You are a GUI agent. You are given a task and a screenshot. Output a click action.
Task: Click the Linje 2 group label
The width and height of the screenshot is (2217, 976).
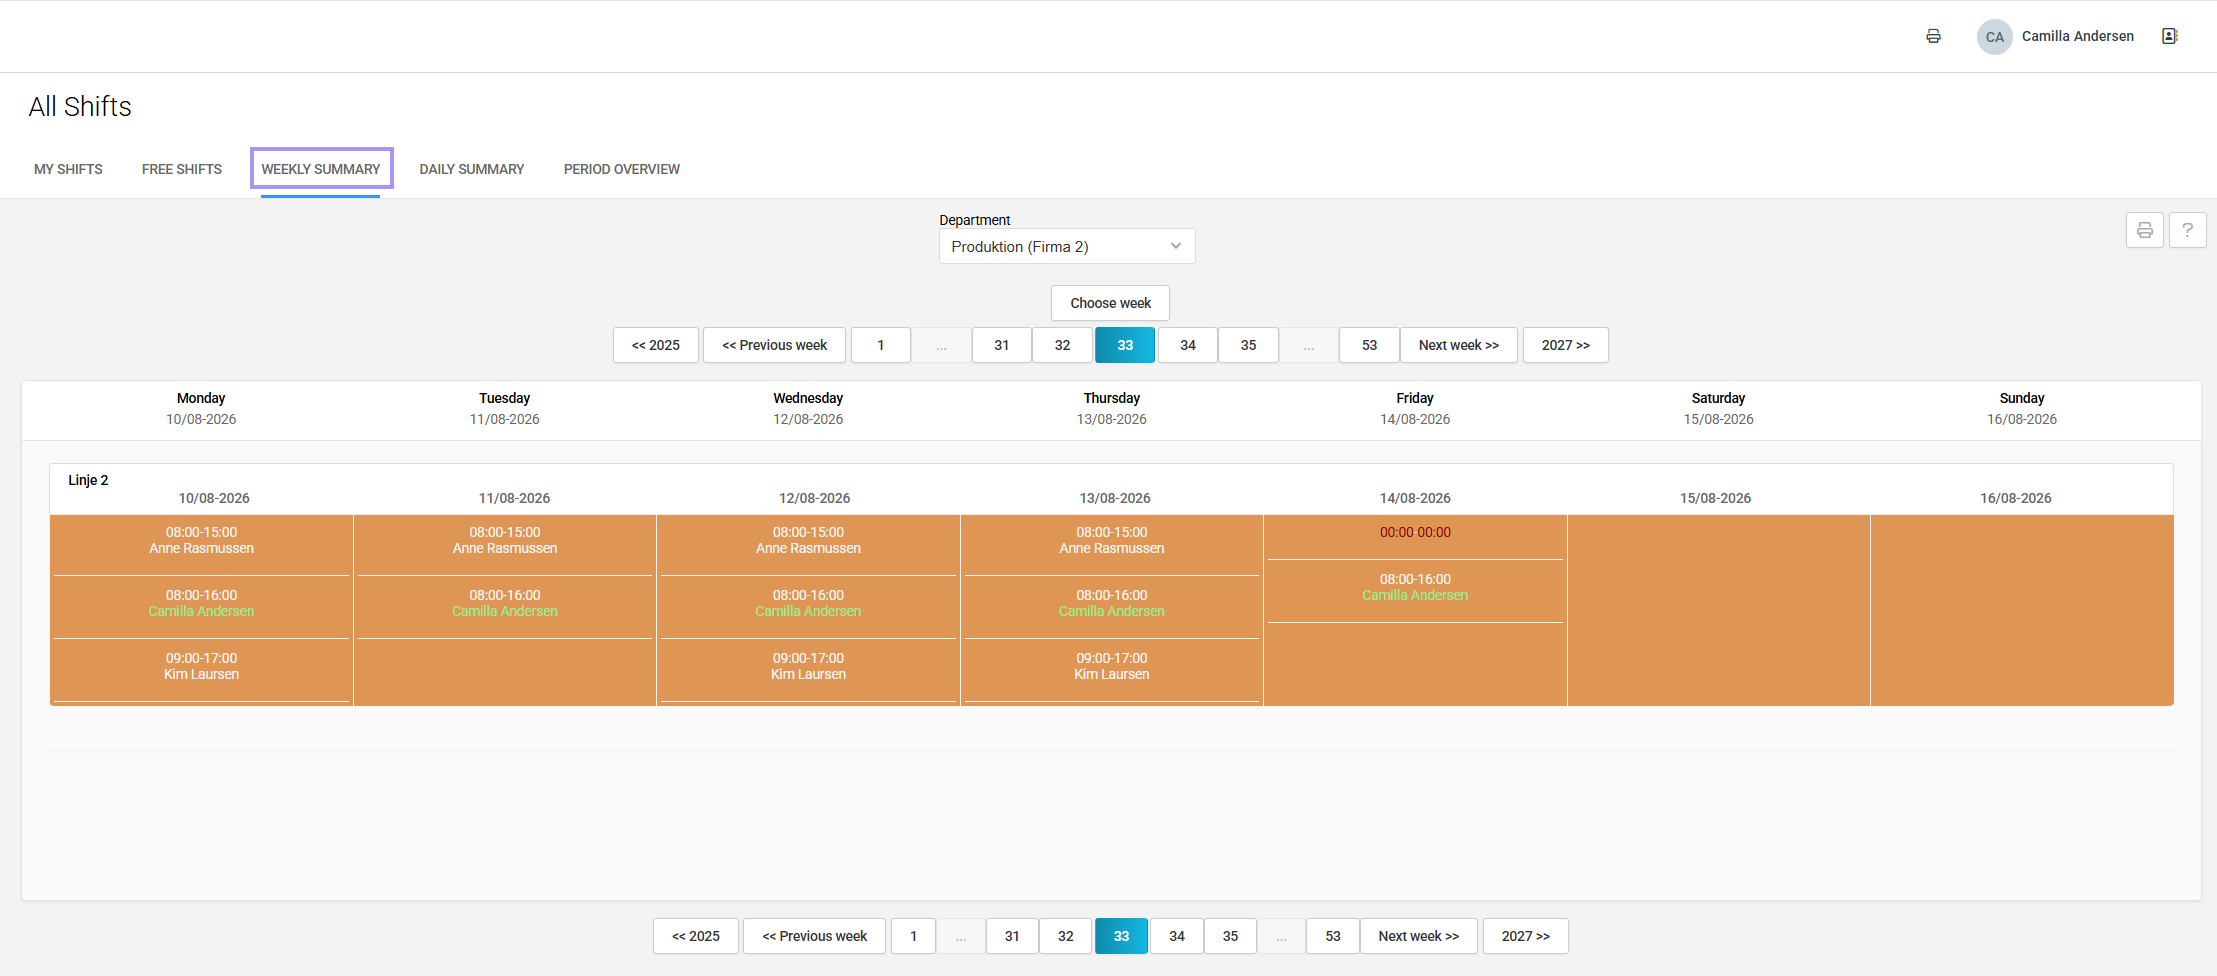click(88, 480)
